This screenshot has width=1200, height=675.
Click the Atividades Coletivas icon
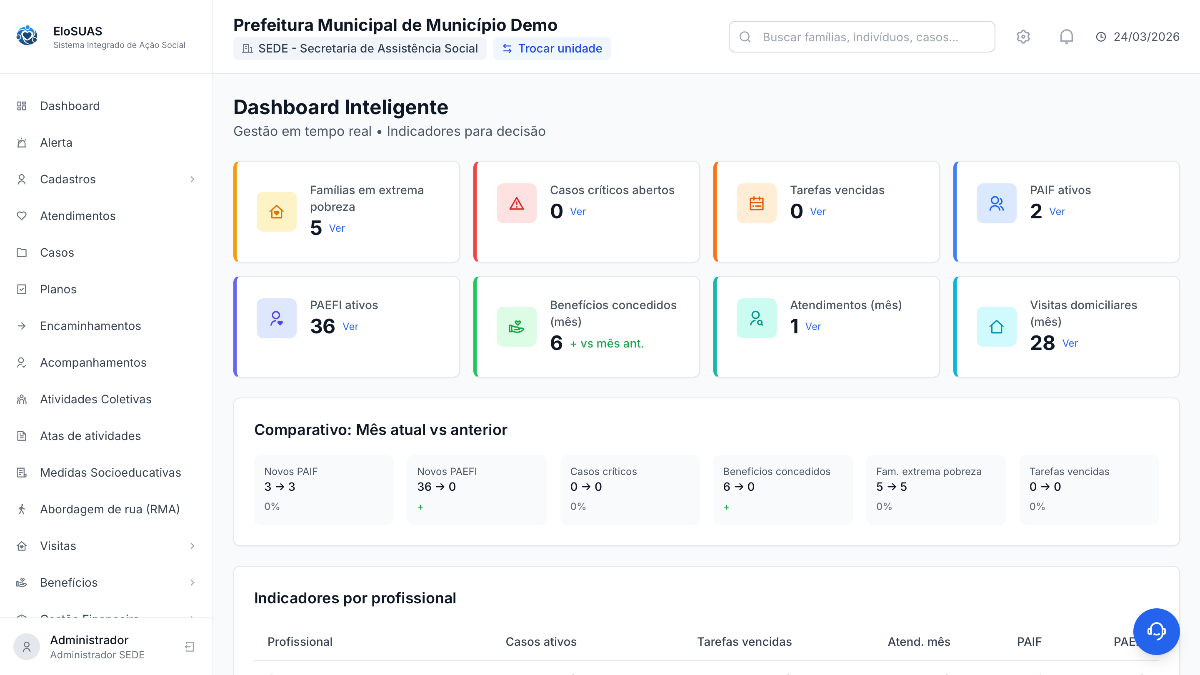tap(20, 399)
